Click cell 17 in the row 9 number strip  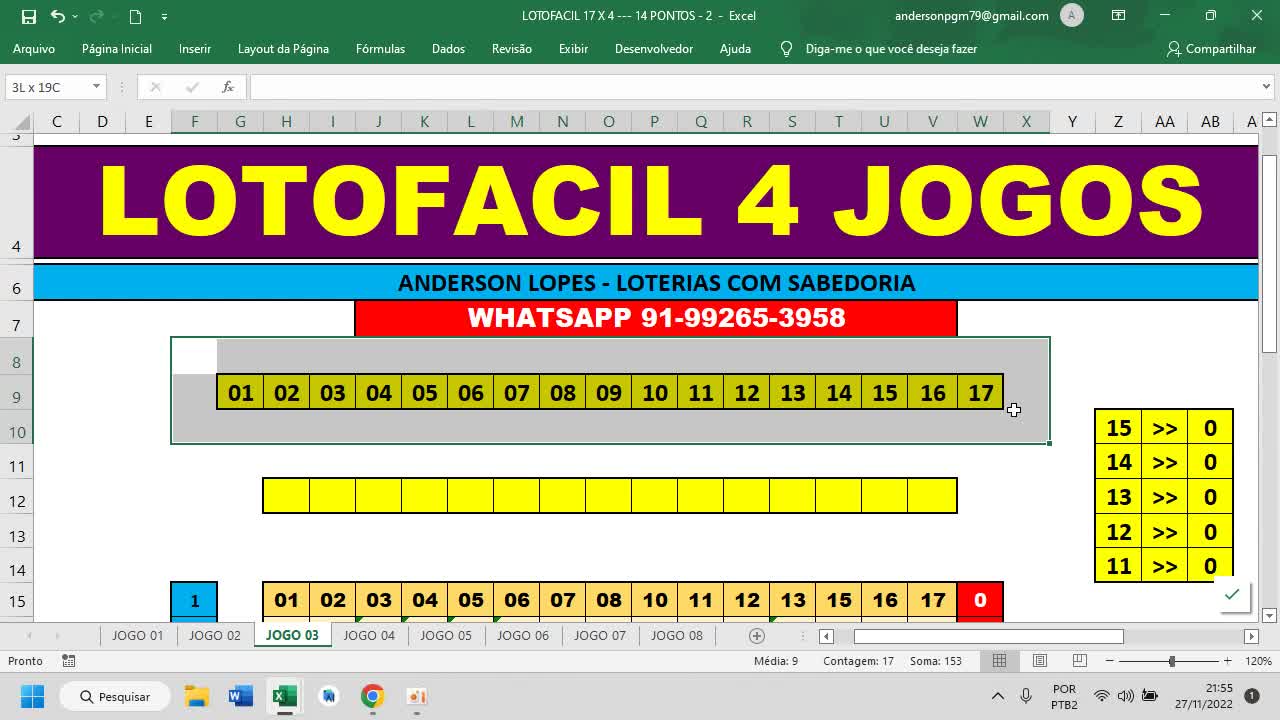coord(980,392)
